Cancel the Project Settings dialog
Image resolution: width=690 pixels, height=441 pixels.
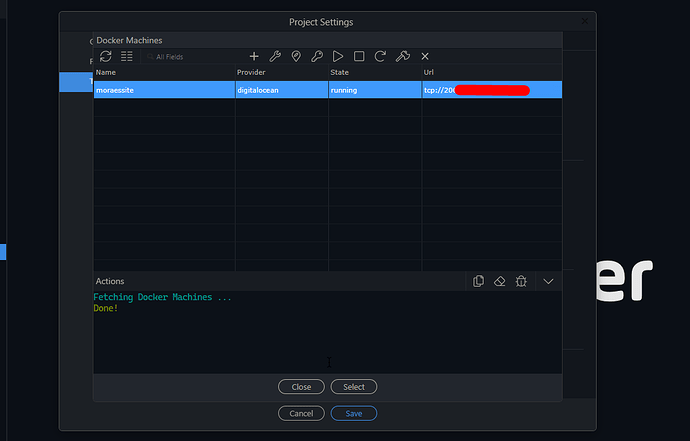[301, 413]
